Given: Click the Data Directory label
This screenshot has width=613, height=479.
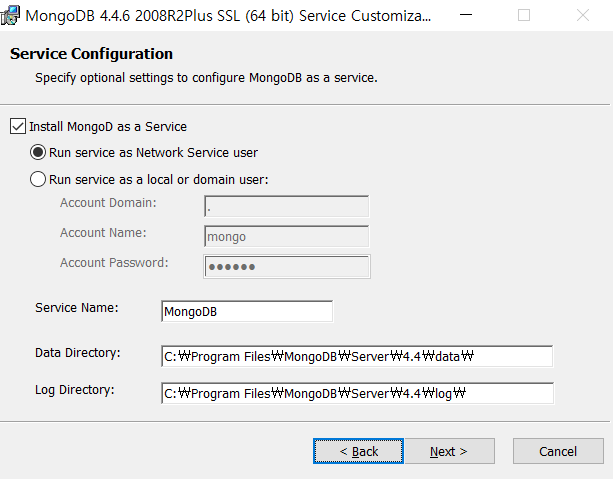Looking at the screenshot, I should pos(78,353).
